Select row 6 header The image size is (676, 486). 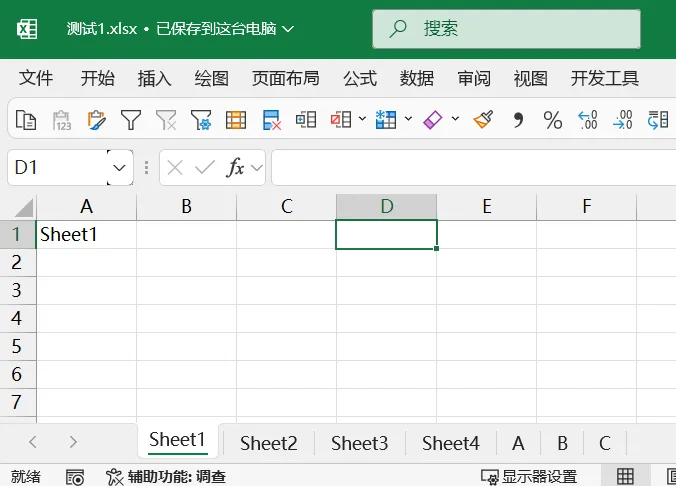(18, 374)
